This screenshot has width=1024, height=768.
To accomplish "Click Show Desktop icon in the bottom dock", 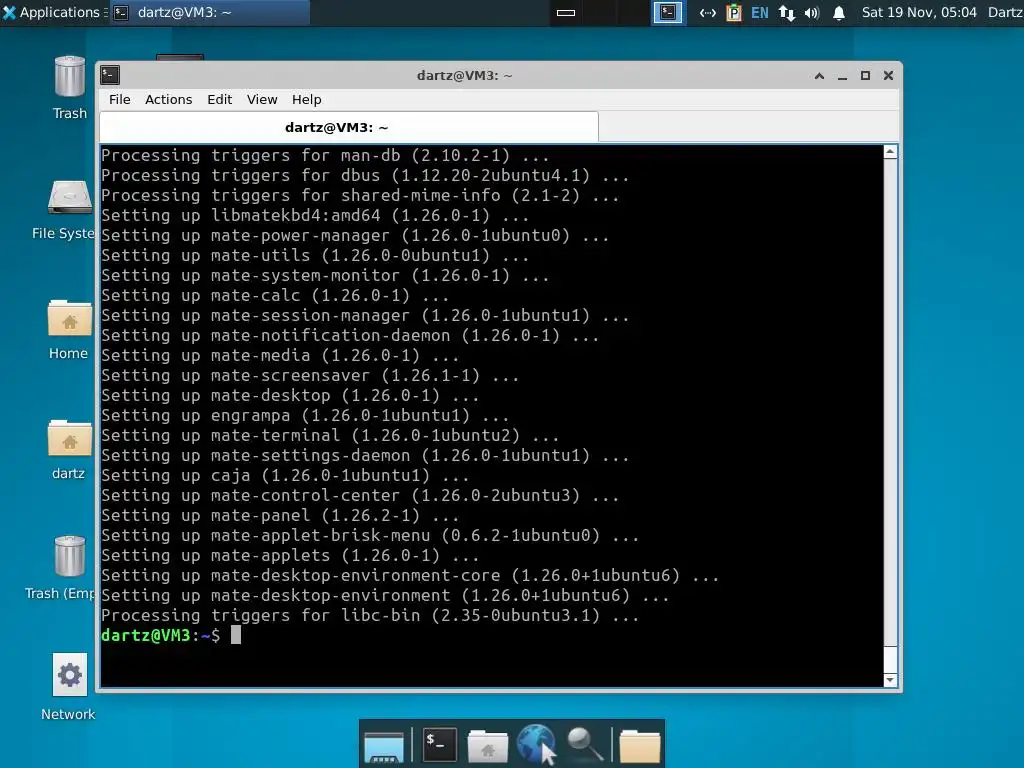I will (384, 745).
